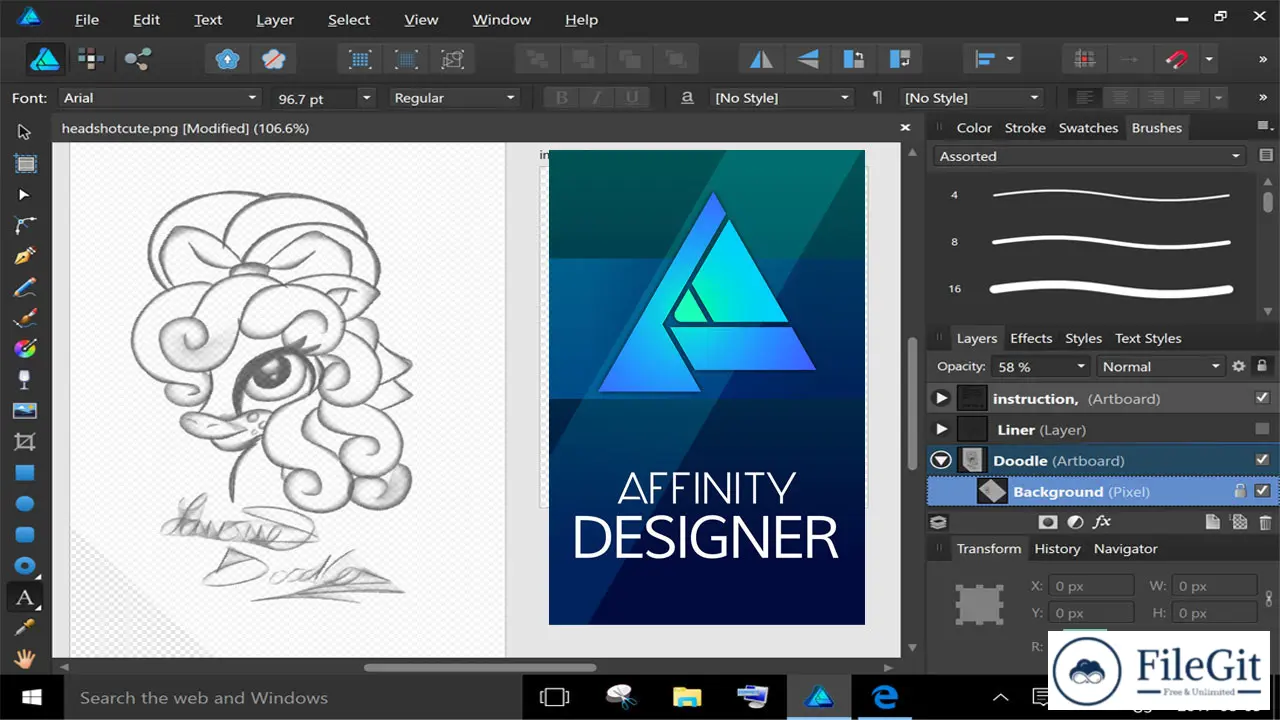Open the File menu

(x=87, y=19)
